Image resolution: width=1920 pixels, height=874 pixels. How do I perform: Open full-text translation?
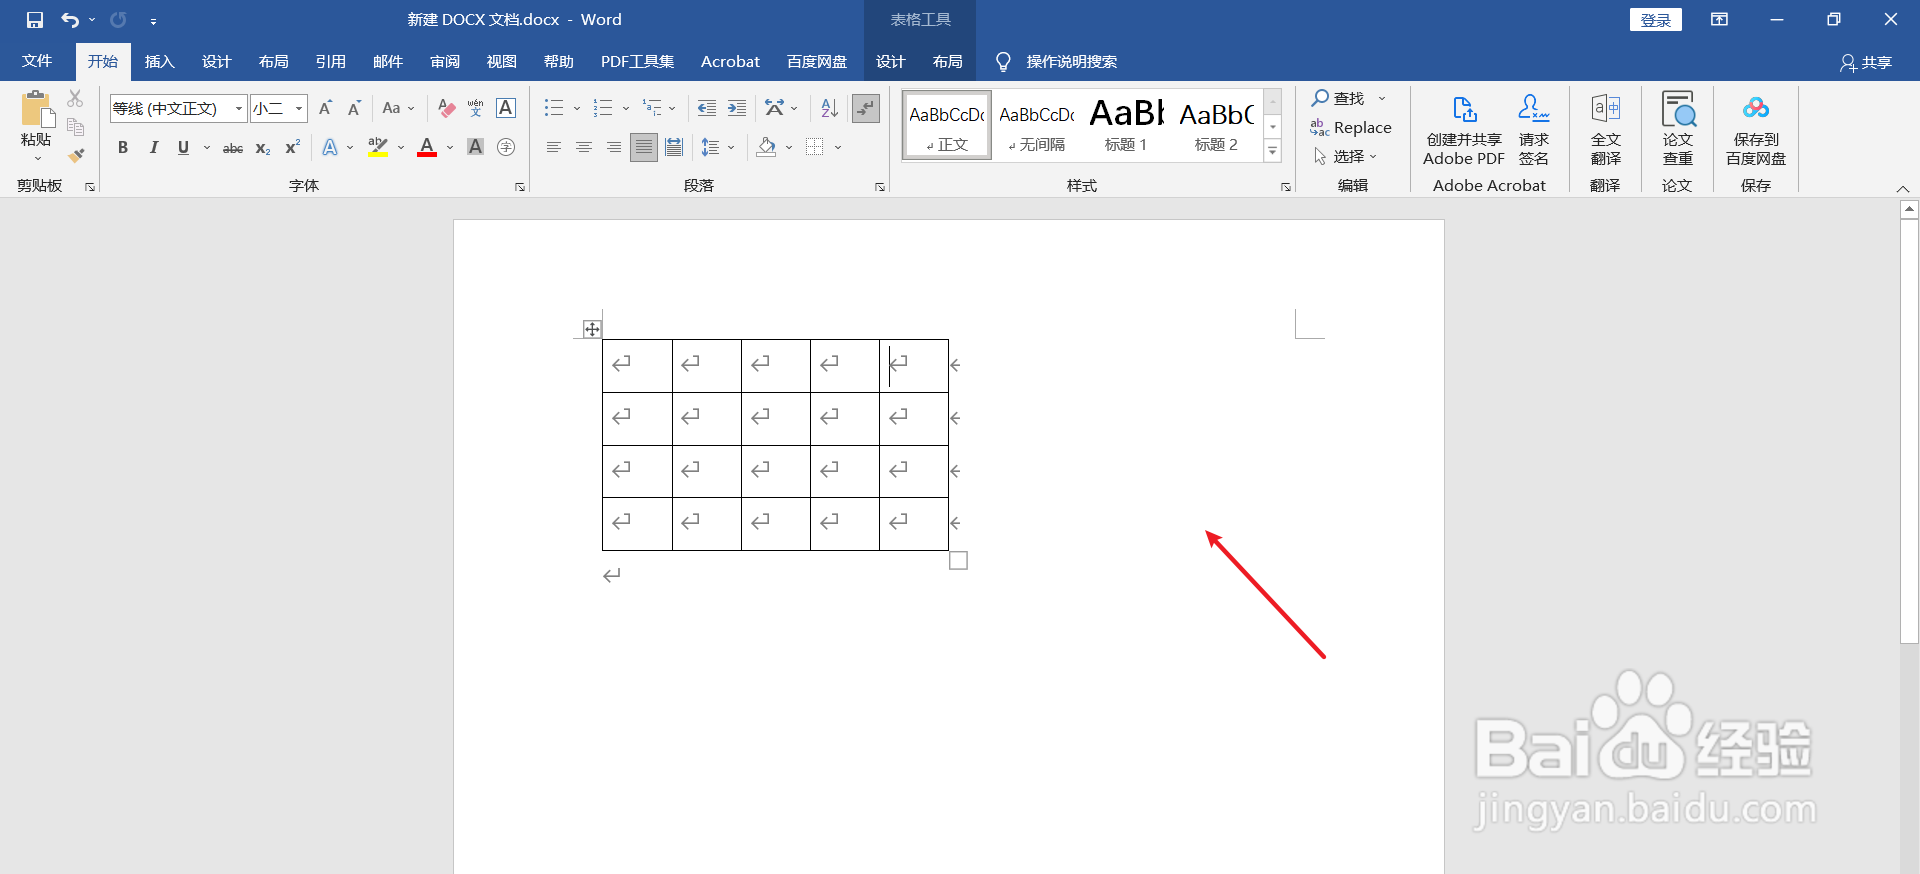click(x=1605, y=130)
